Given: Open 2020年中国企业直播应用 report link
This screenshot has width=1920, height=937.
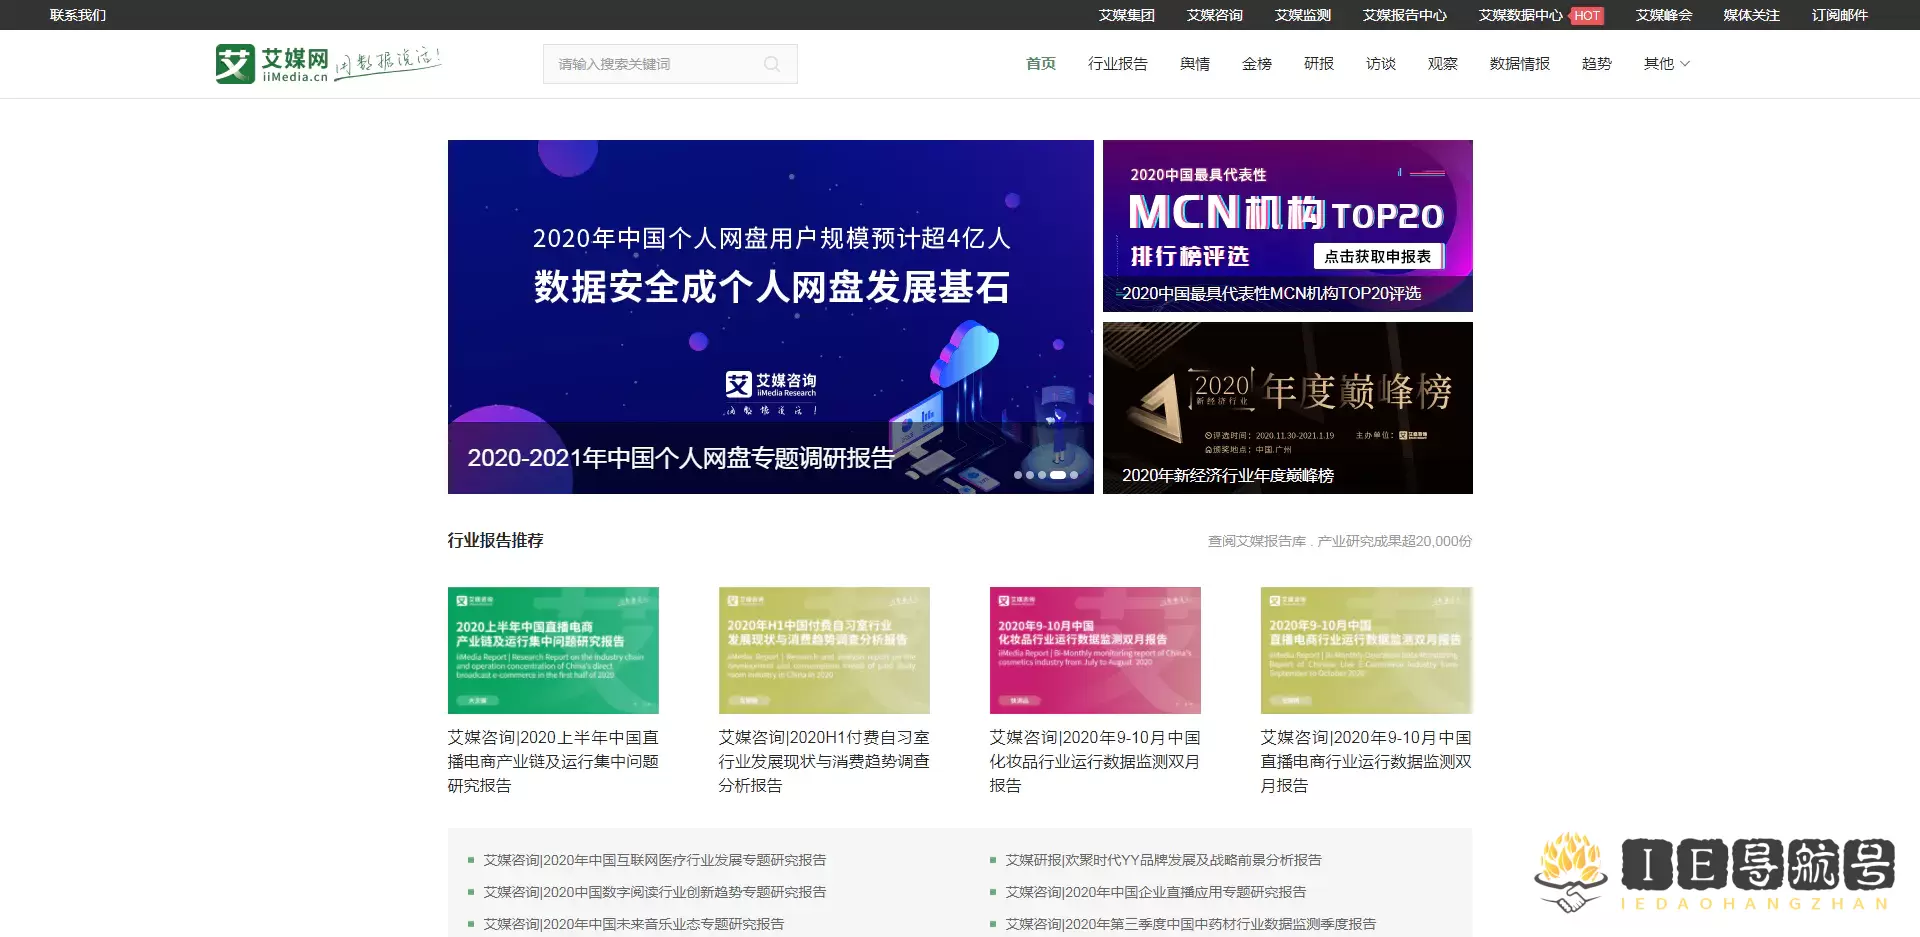Looking at the screenshot, I should point(1156,892).
